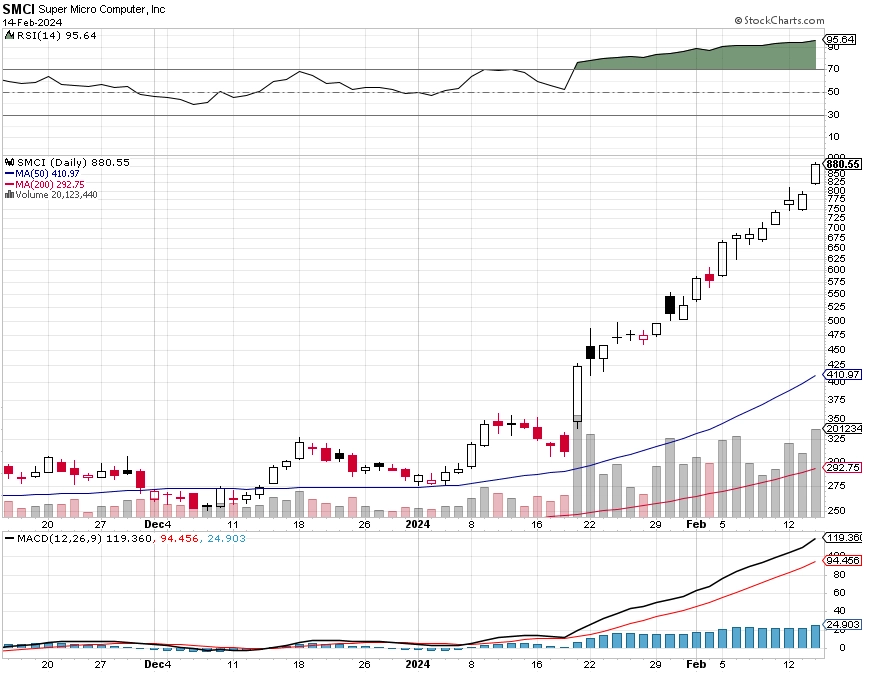This screenshot has height=673, width=869.
Task: Click the 24.903 histogram tag on right axis
Action: (x=843, y=625)
